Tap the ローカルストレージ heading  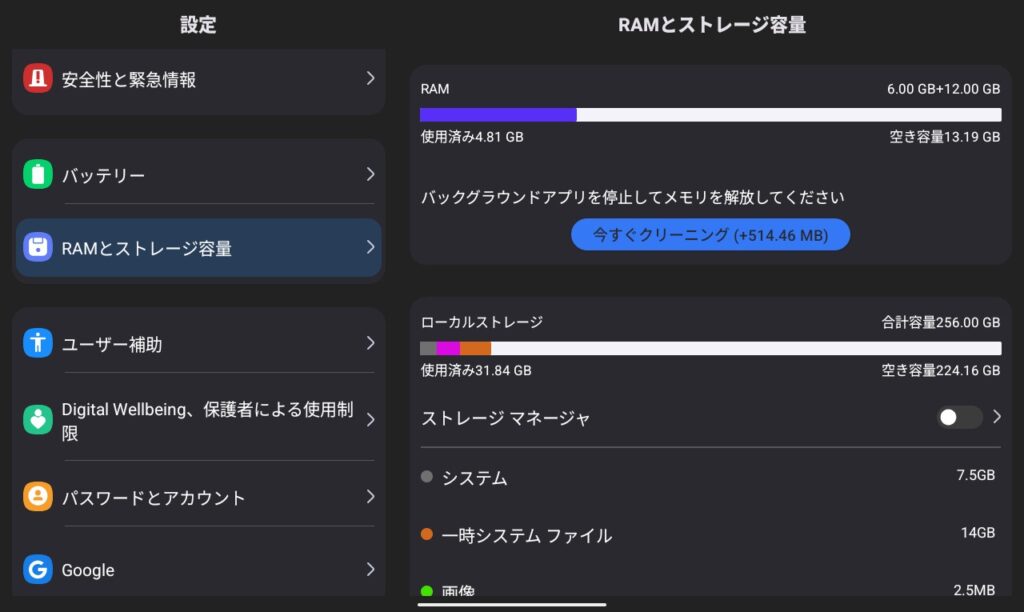482,322
